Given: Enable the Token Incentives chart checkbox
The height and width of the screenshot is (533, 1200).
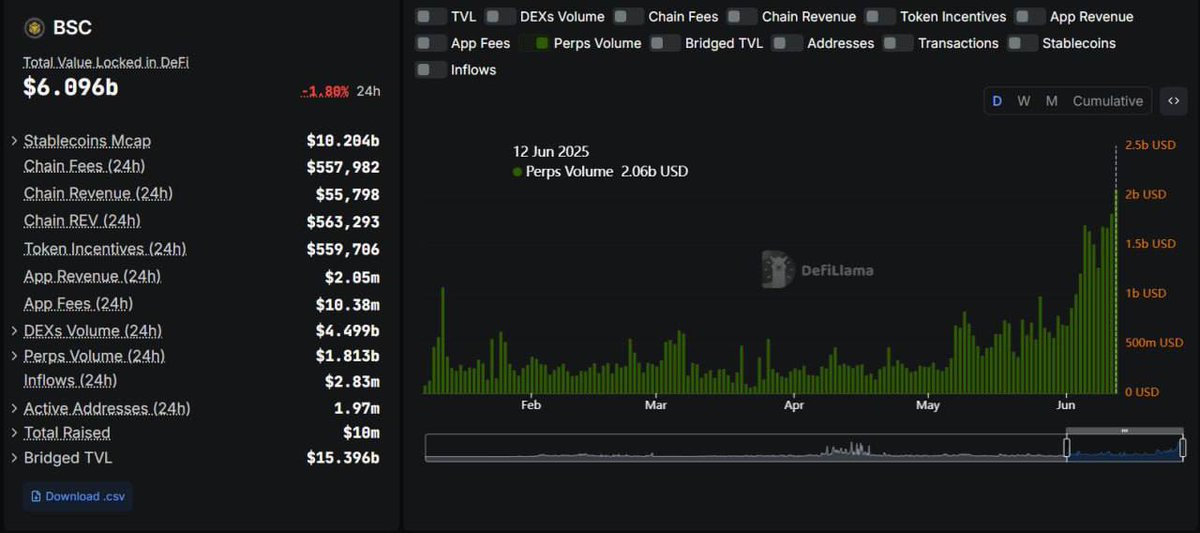Looking at the screenshot, I should click(880, 16).
